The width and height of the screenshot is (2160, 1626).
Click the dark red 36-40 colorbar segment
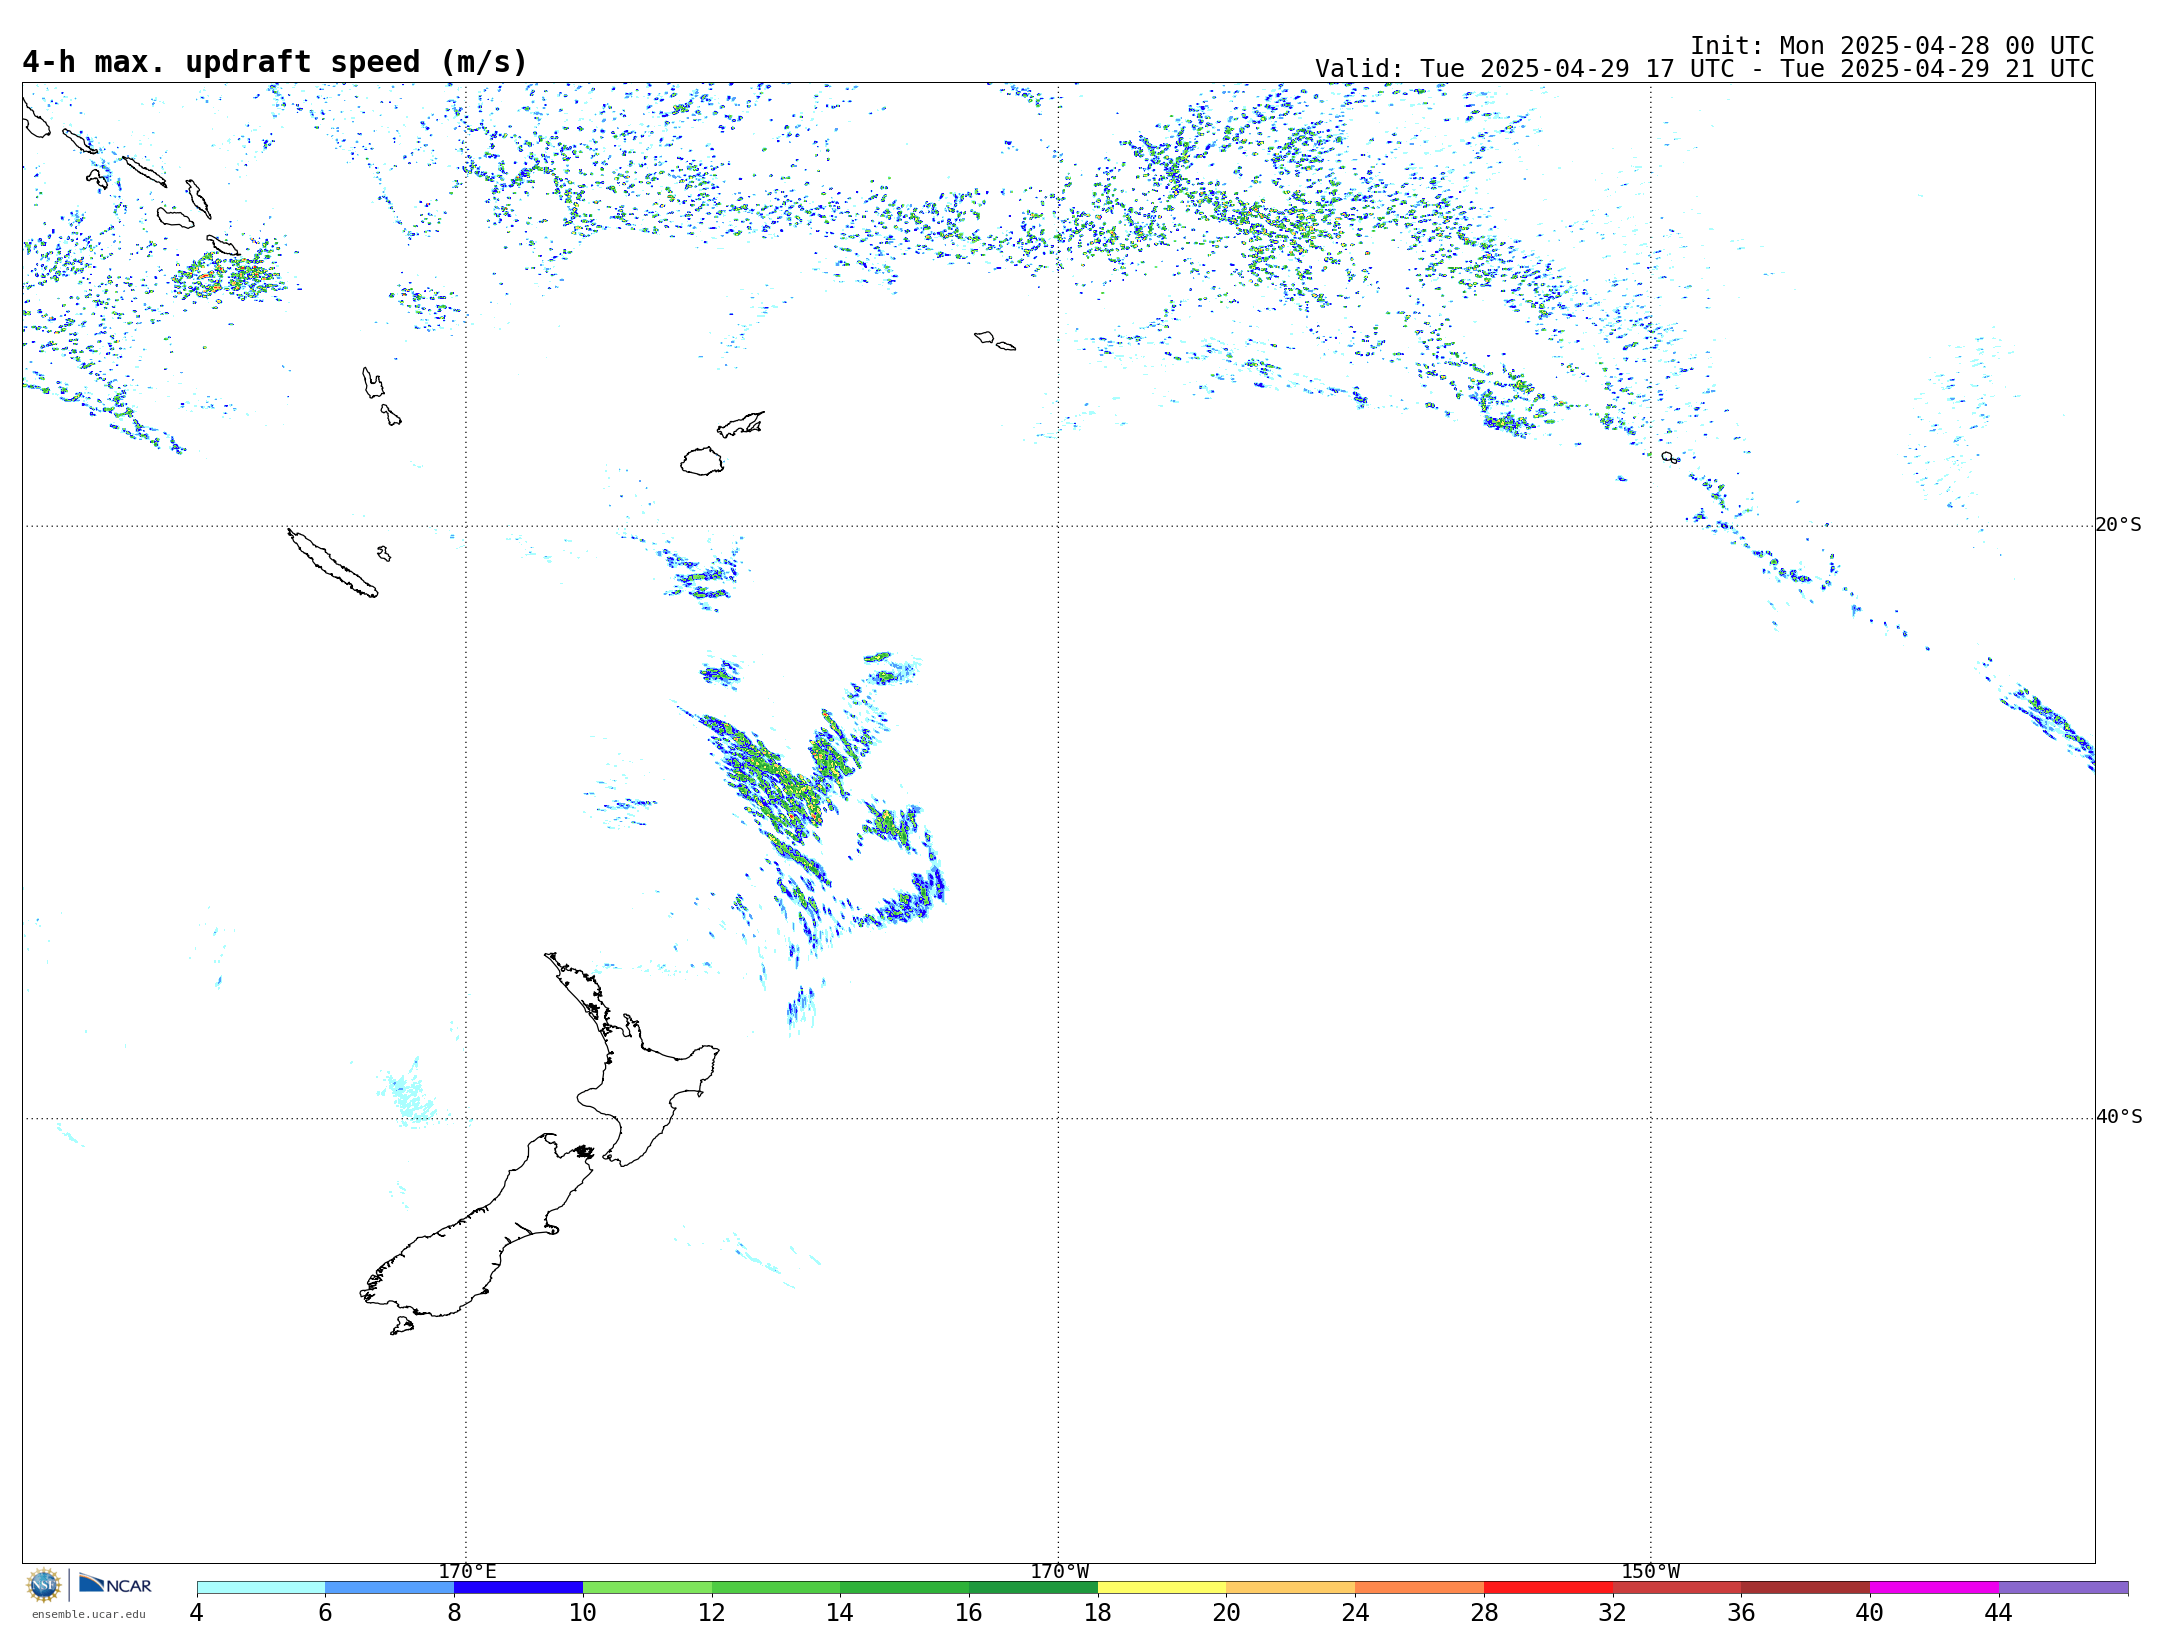point(1806,1588)
